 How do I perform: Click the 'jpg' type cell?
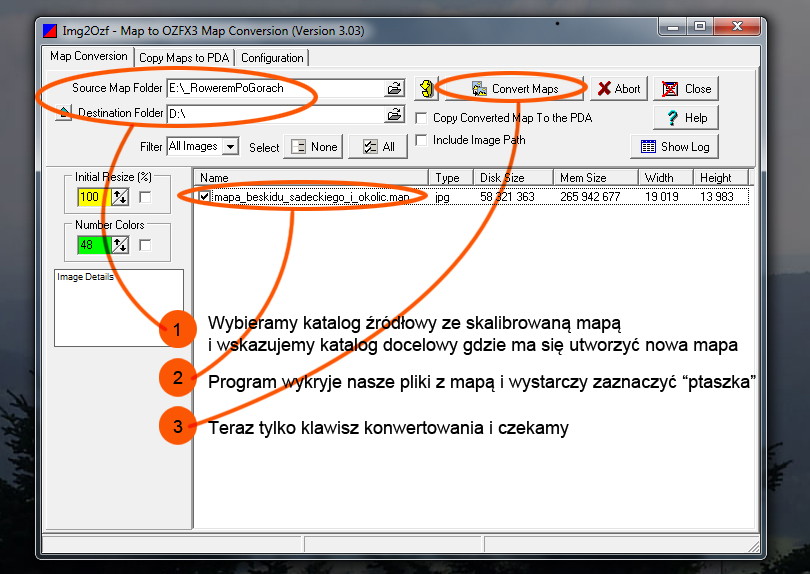pos(443,197)
